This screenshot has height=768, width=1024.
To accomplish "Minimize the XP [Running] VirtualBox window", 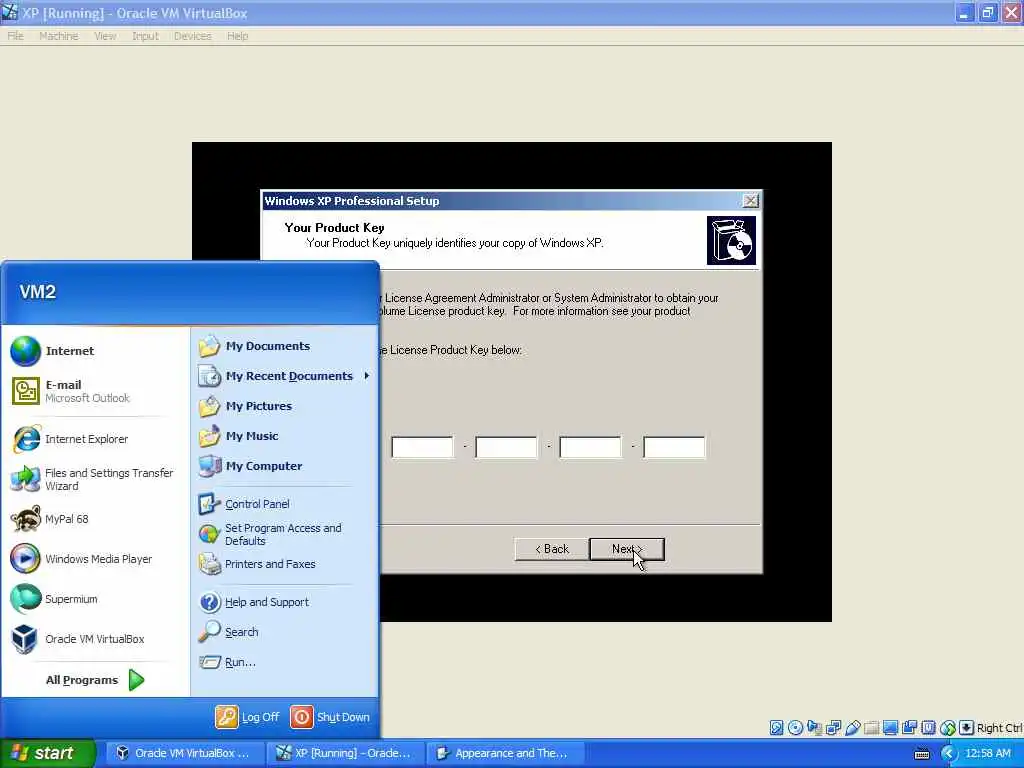I will point(964,13).
